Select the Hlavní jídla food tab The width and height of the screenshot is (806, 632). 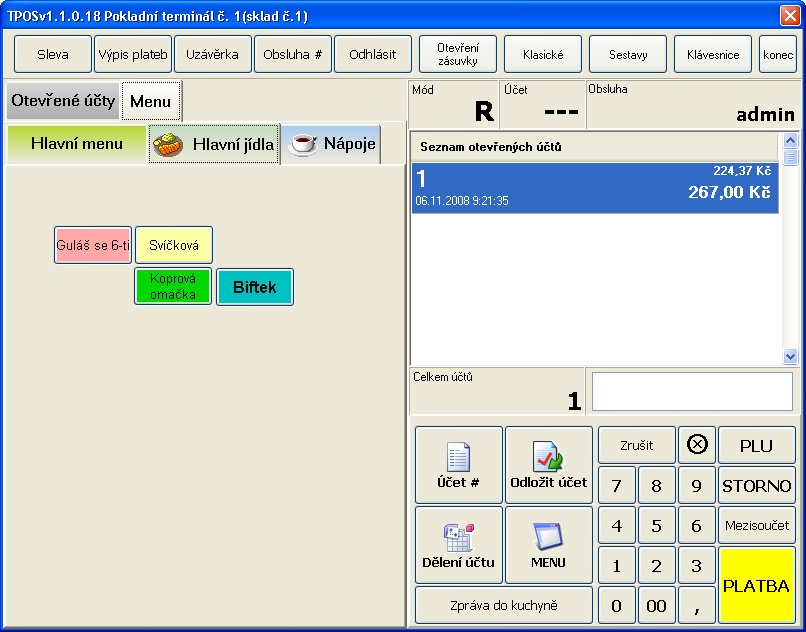(214, 144)
